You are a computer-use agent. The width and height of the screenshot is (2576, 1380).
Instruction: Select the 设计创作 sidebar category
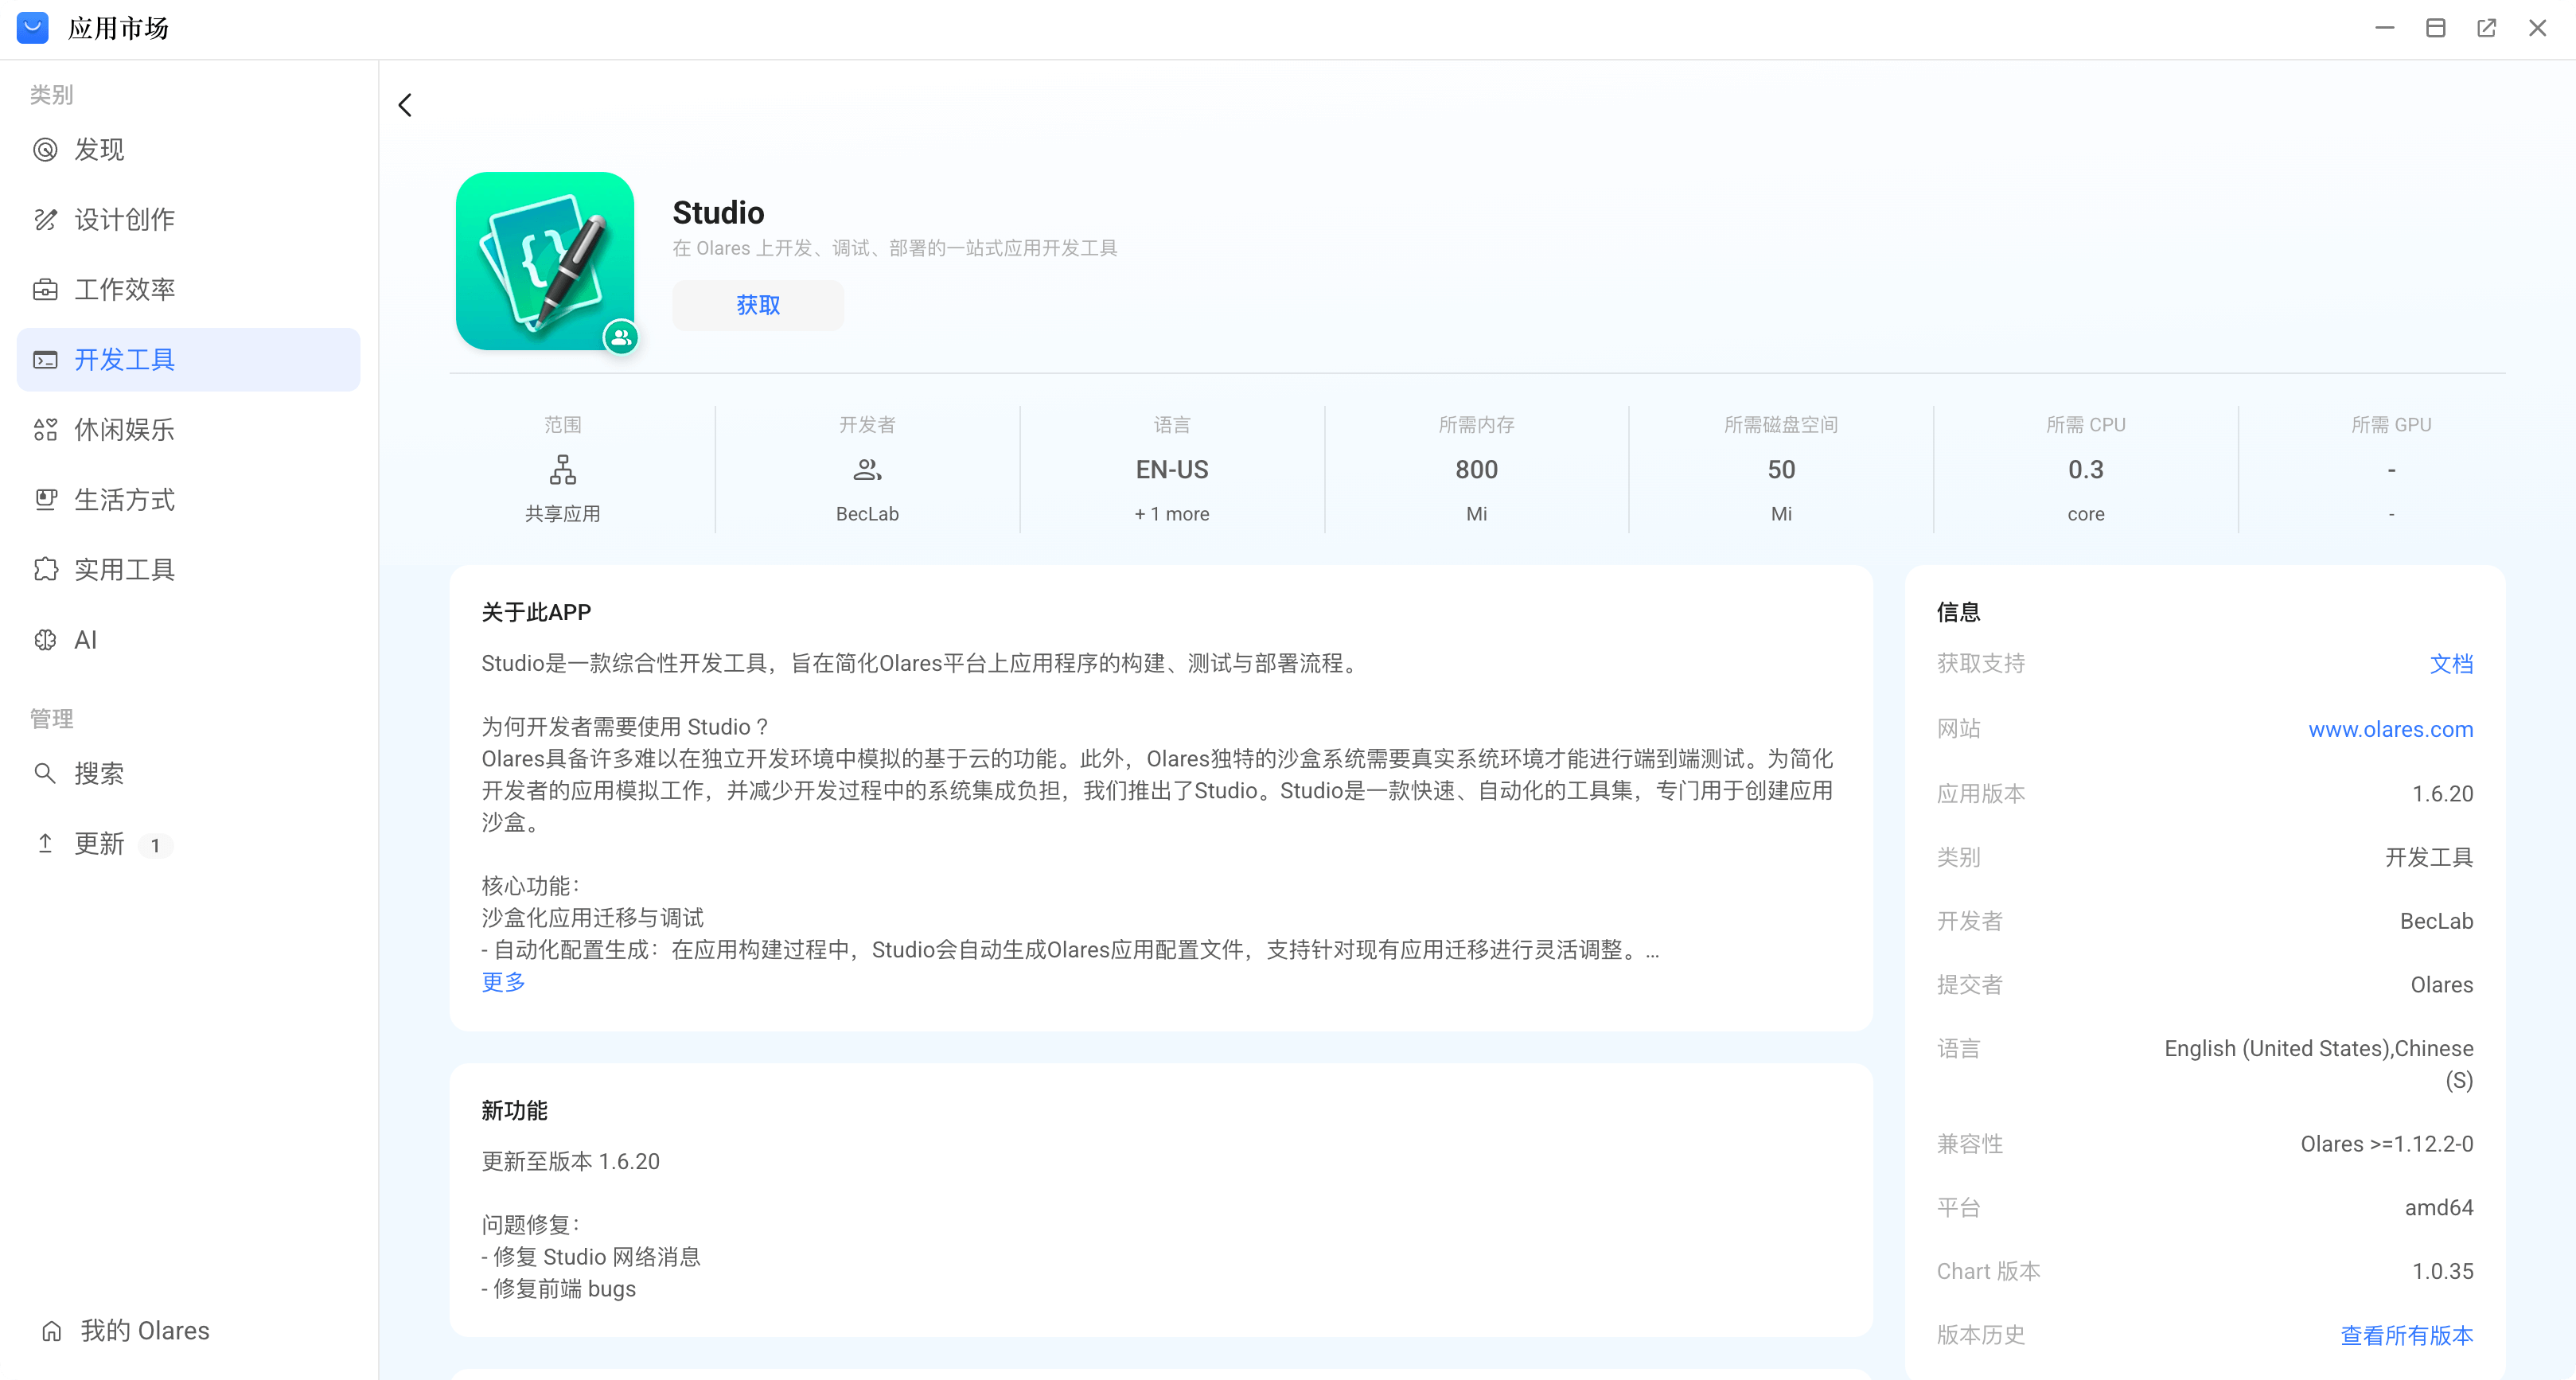point(124,219)
